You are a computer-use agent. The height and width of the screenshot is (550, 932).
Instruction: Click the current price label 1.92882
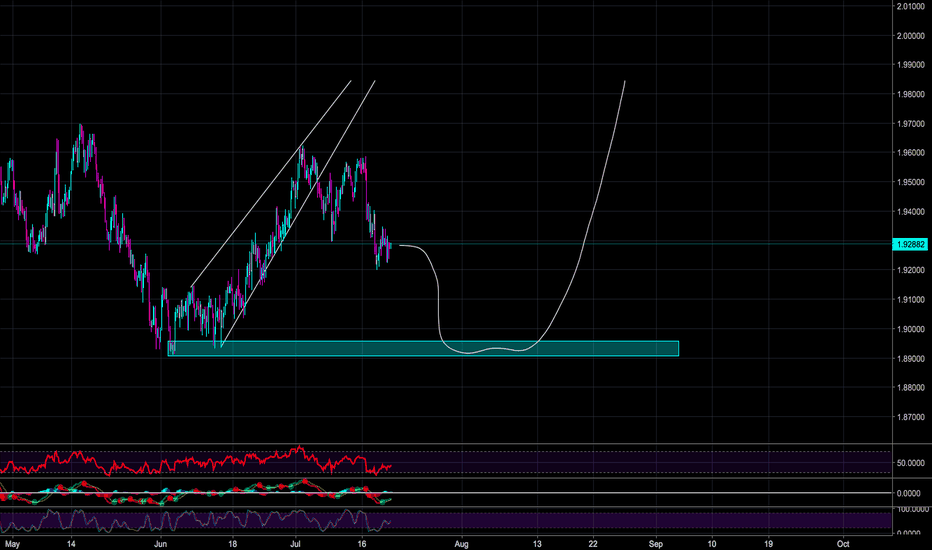pos(910,244)
